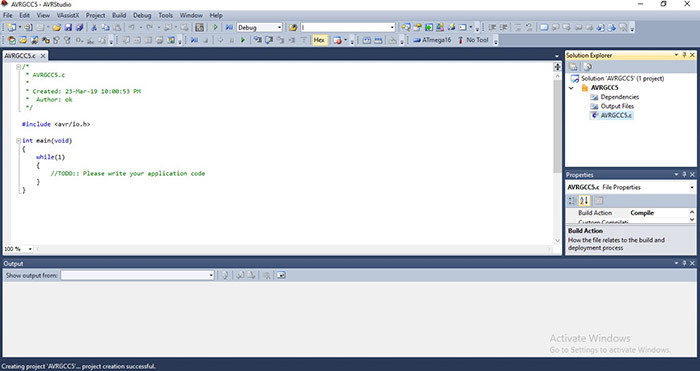Click Start Debugging and Break icon beside Debug box

[x=229, y=28]
